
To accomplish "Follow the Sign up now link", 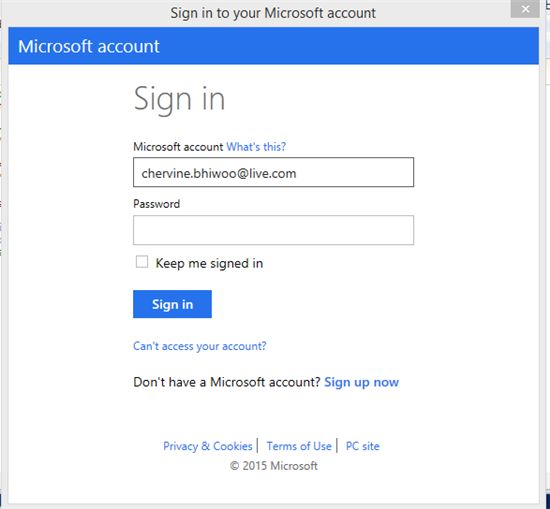I will (x=361, y=382).
